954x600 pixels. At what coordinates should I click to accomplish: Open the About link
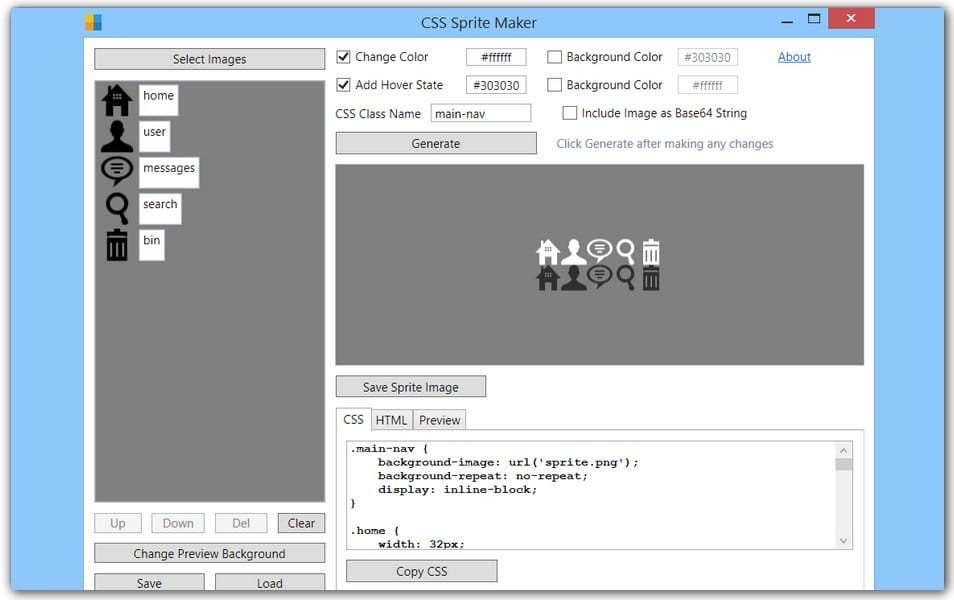[x=793, y=56]
